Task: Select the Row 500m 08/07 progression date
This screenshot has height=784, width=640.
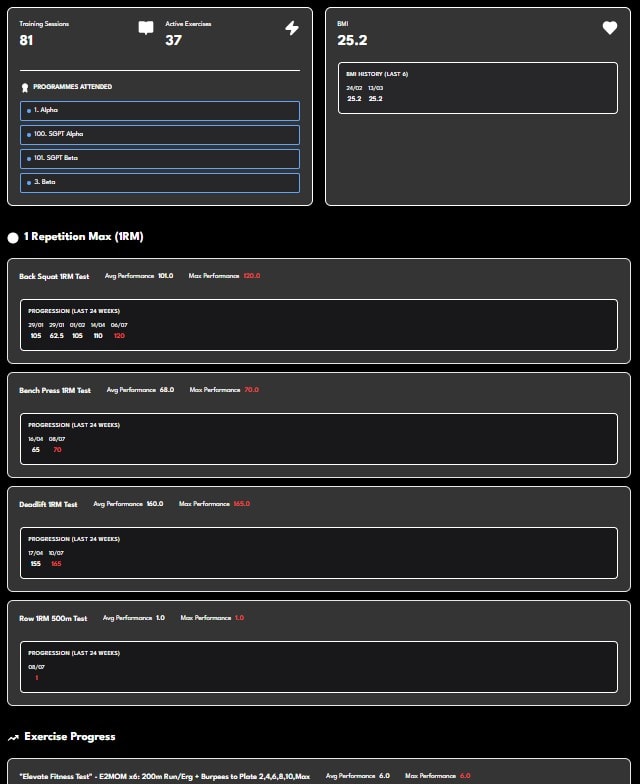Action: pos(36,667)
